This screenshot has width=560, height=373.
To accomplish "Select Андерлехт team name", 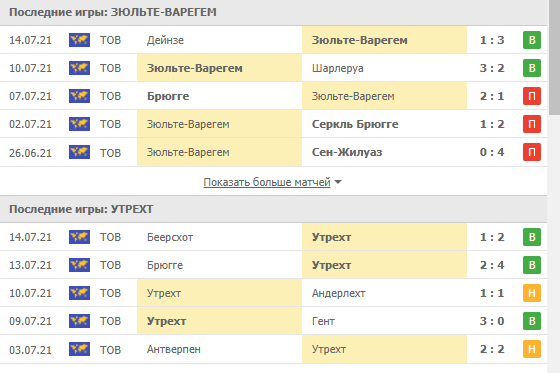I will click(338, 293).
